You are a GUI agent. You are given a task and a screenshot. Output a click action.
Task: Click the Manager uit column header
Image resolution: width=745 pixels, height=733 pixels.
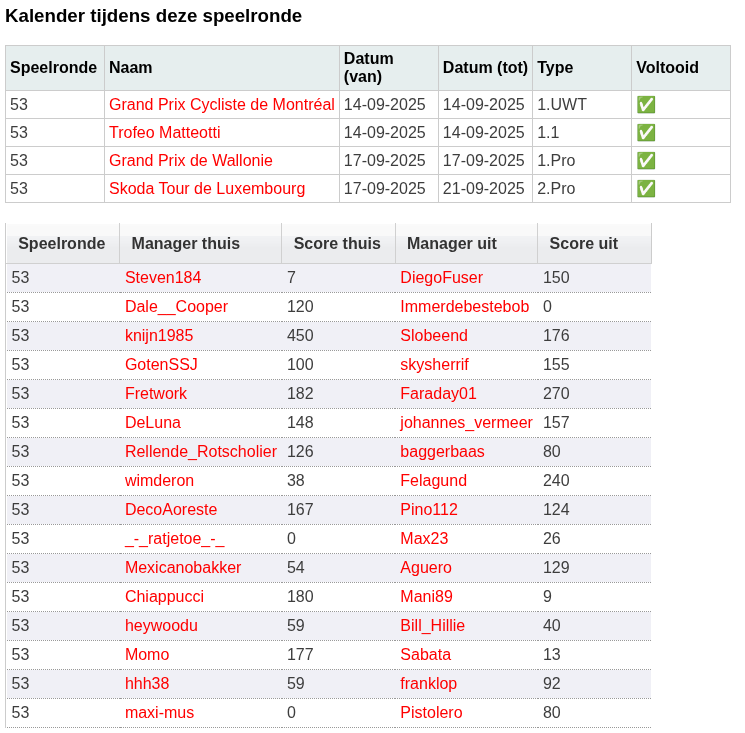tap(451, 243)
